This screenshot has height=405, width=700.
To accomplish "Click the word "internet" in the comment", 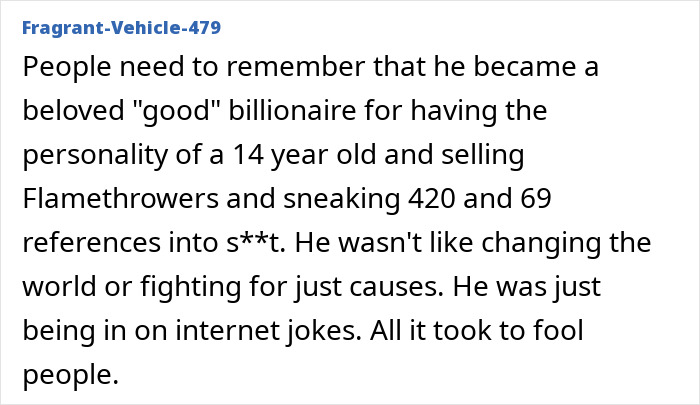I will click(x=227, y=330).
